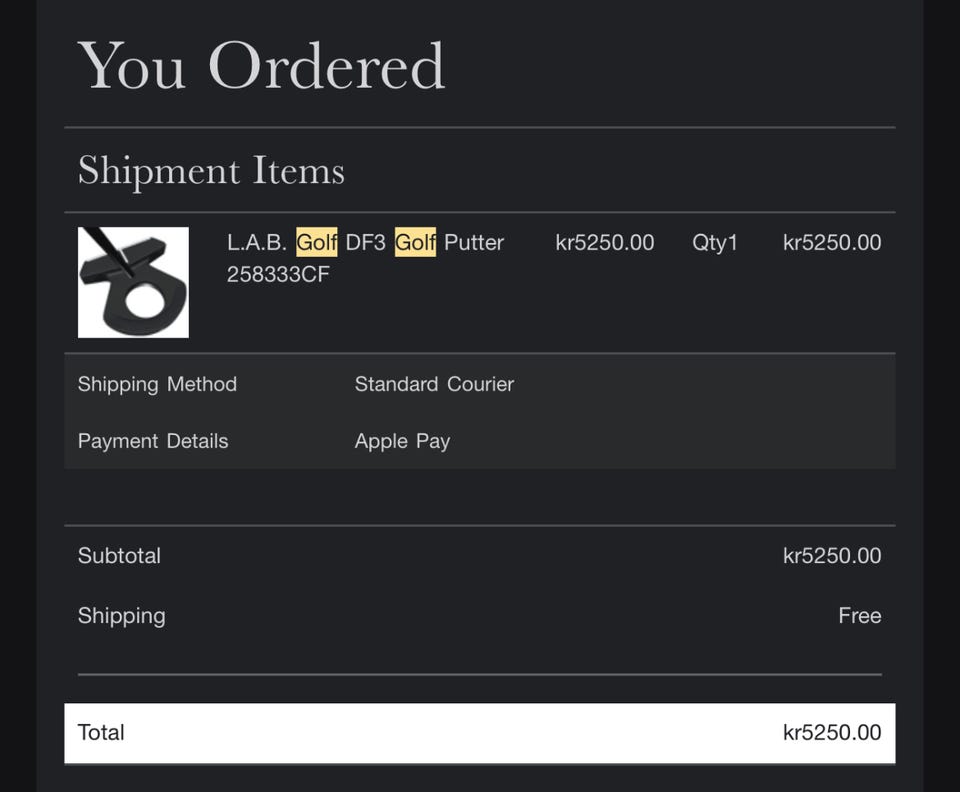Click the "You Ordered" heading
The image size is (960, 792).
[x=261, y=66]
